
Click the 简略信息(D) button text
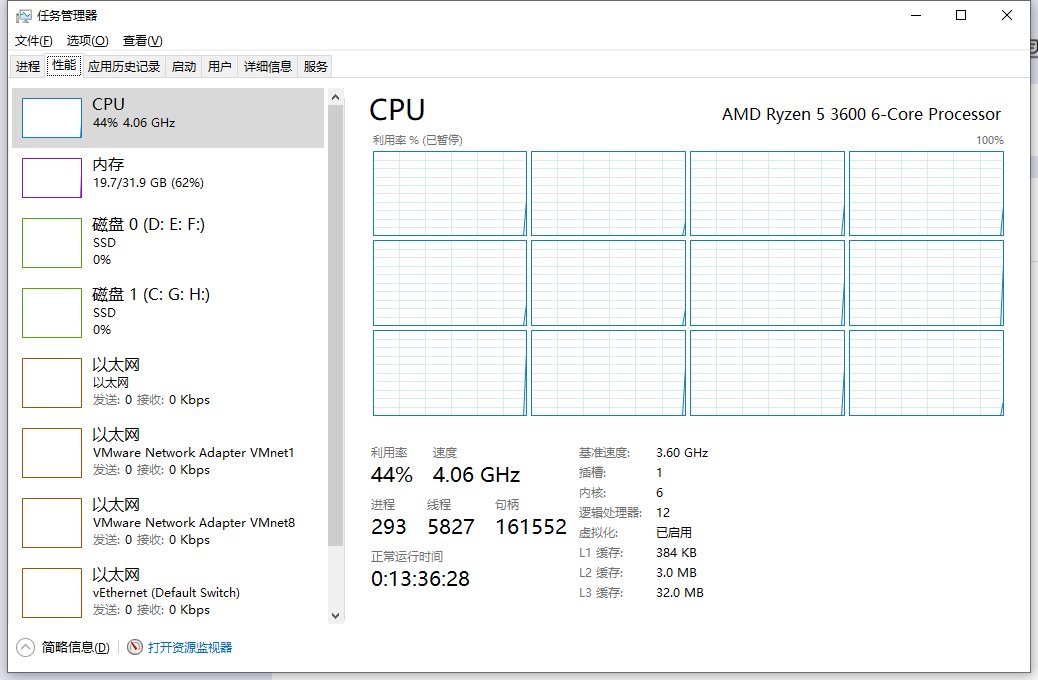76,648
